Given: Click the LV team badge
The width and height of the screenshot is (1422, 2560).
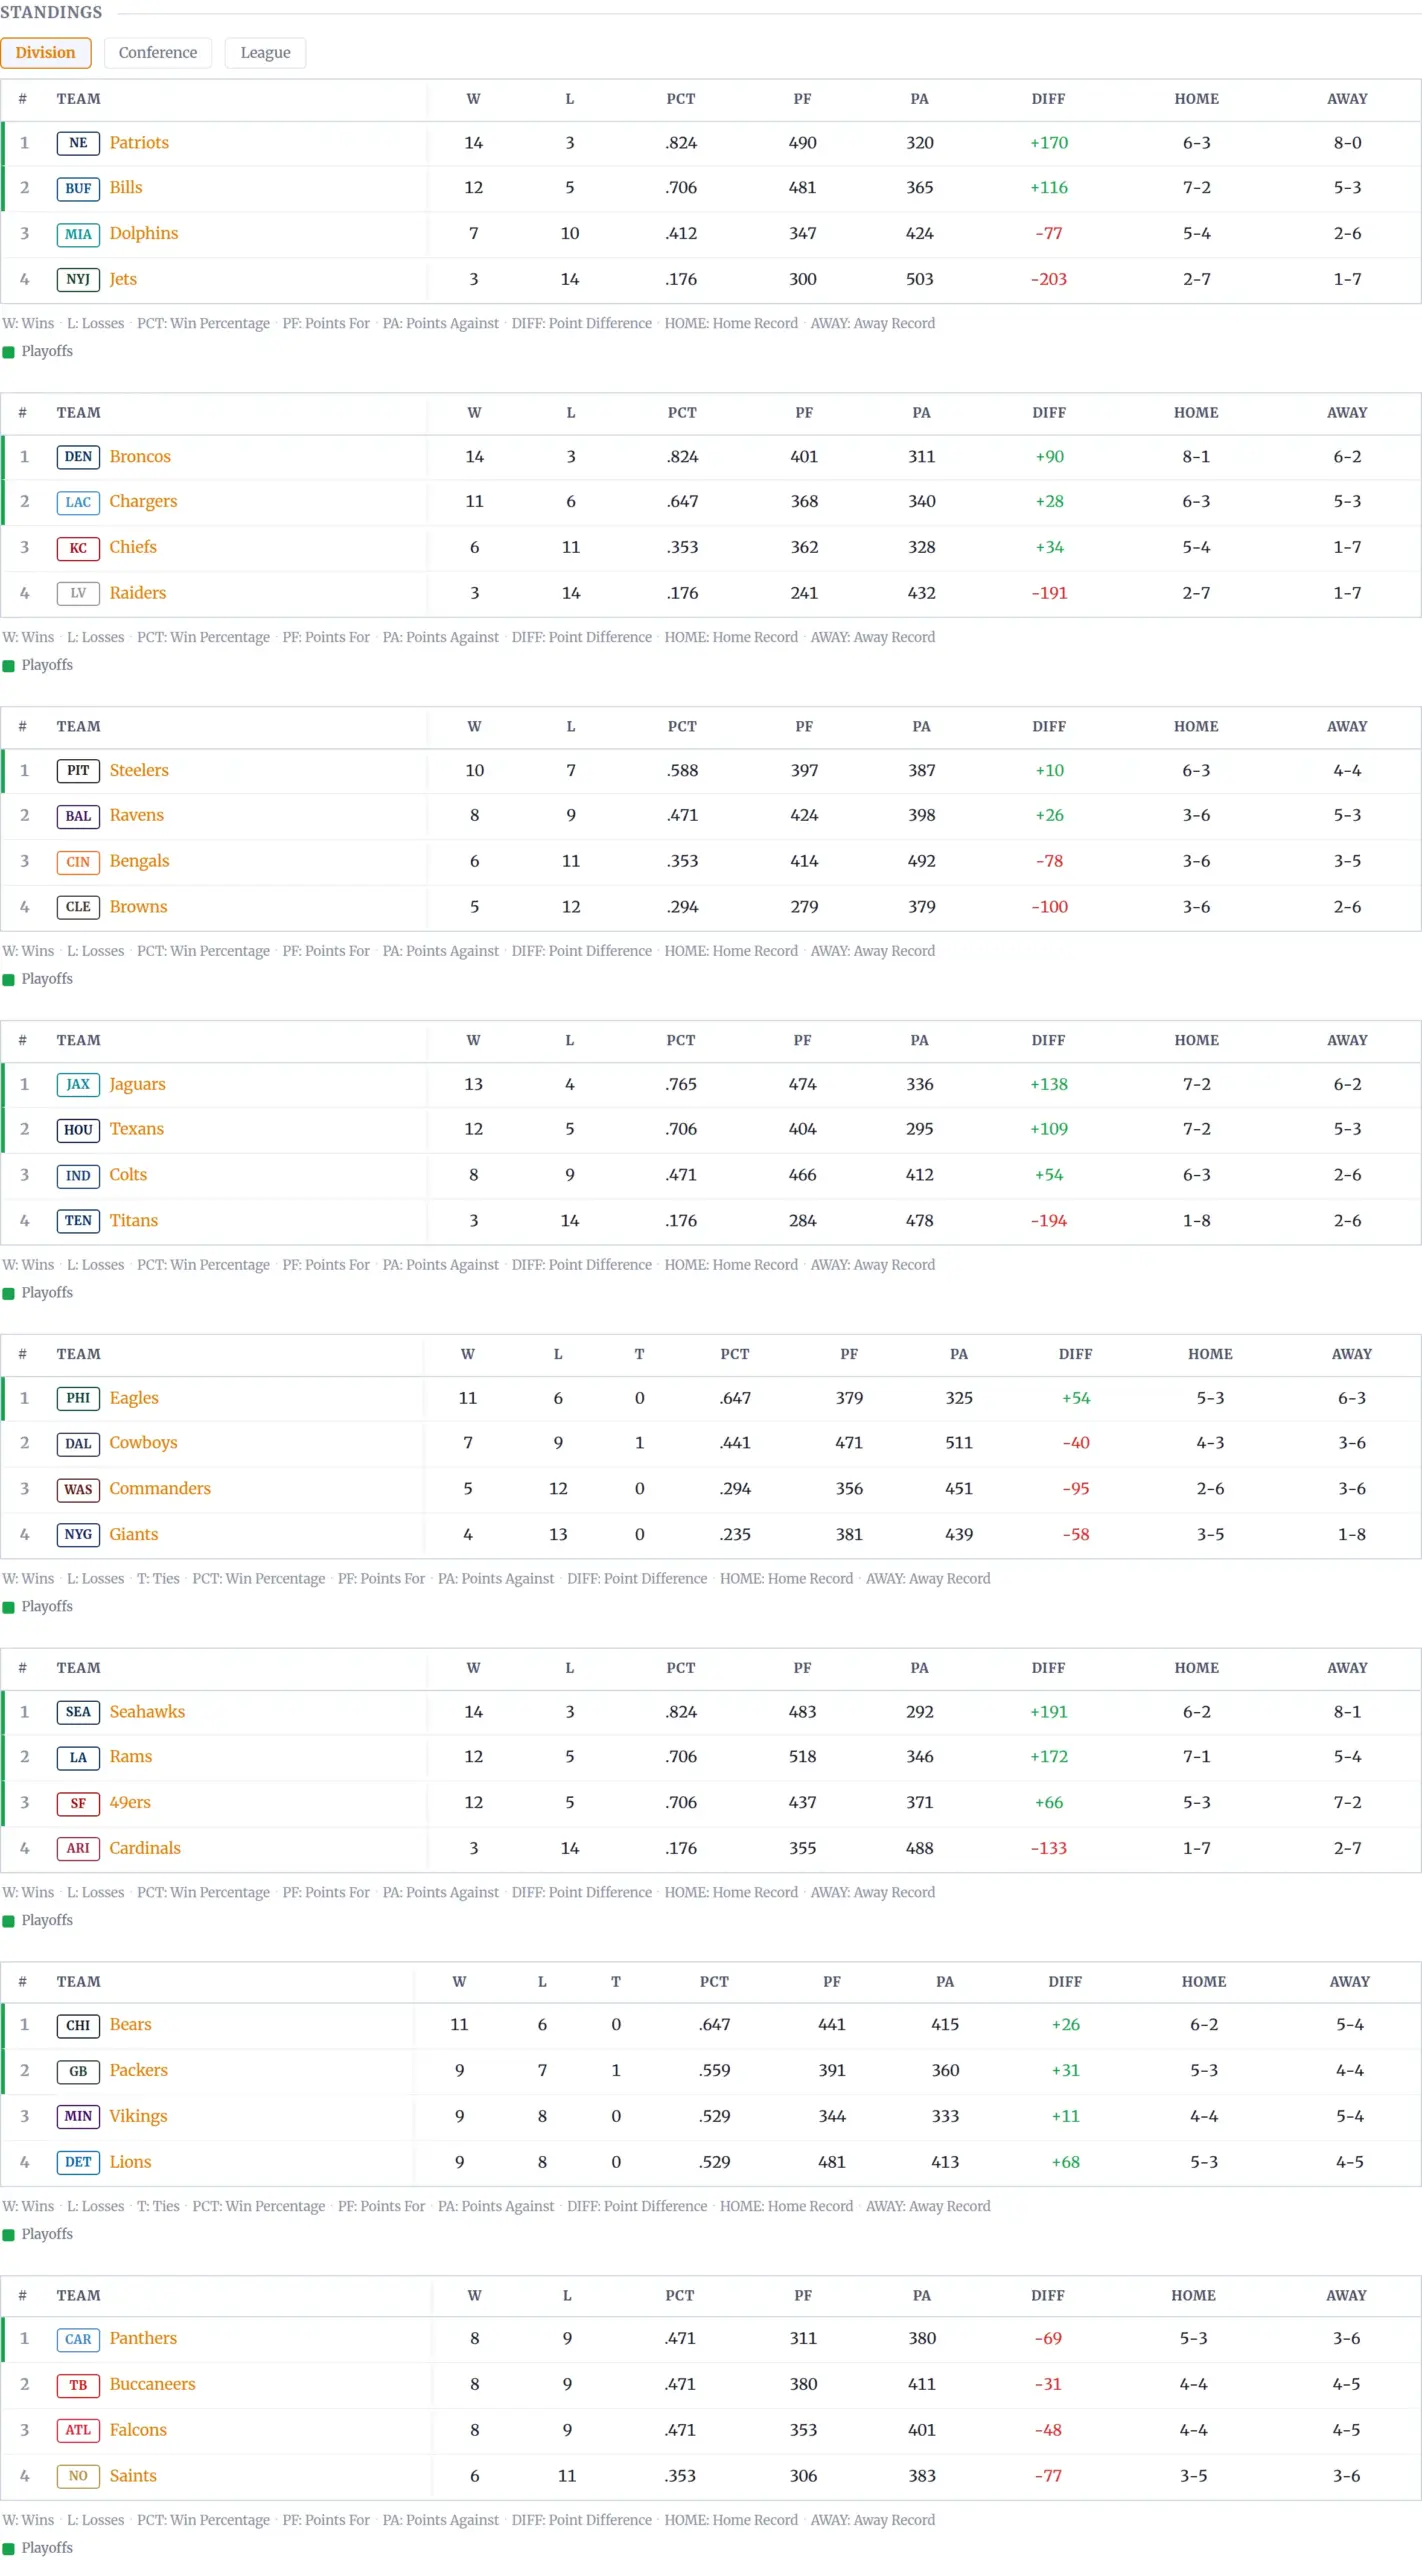Looking at the screenshot, I should point(78,593).
